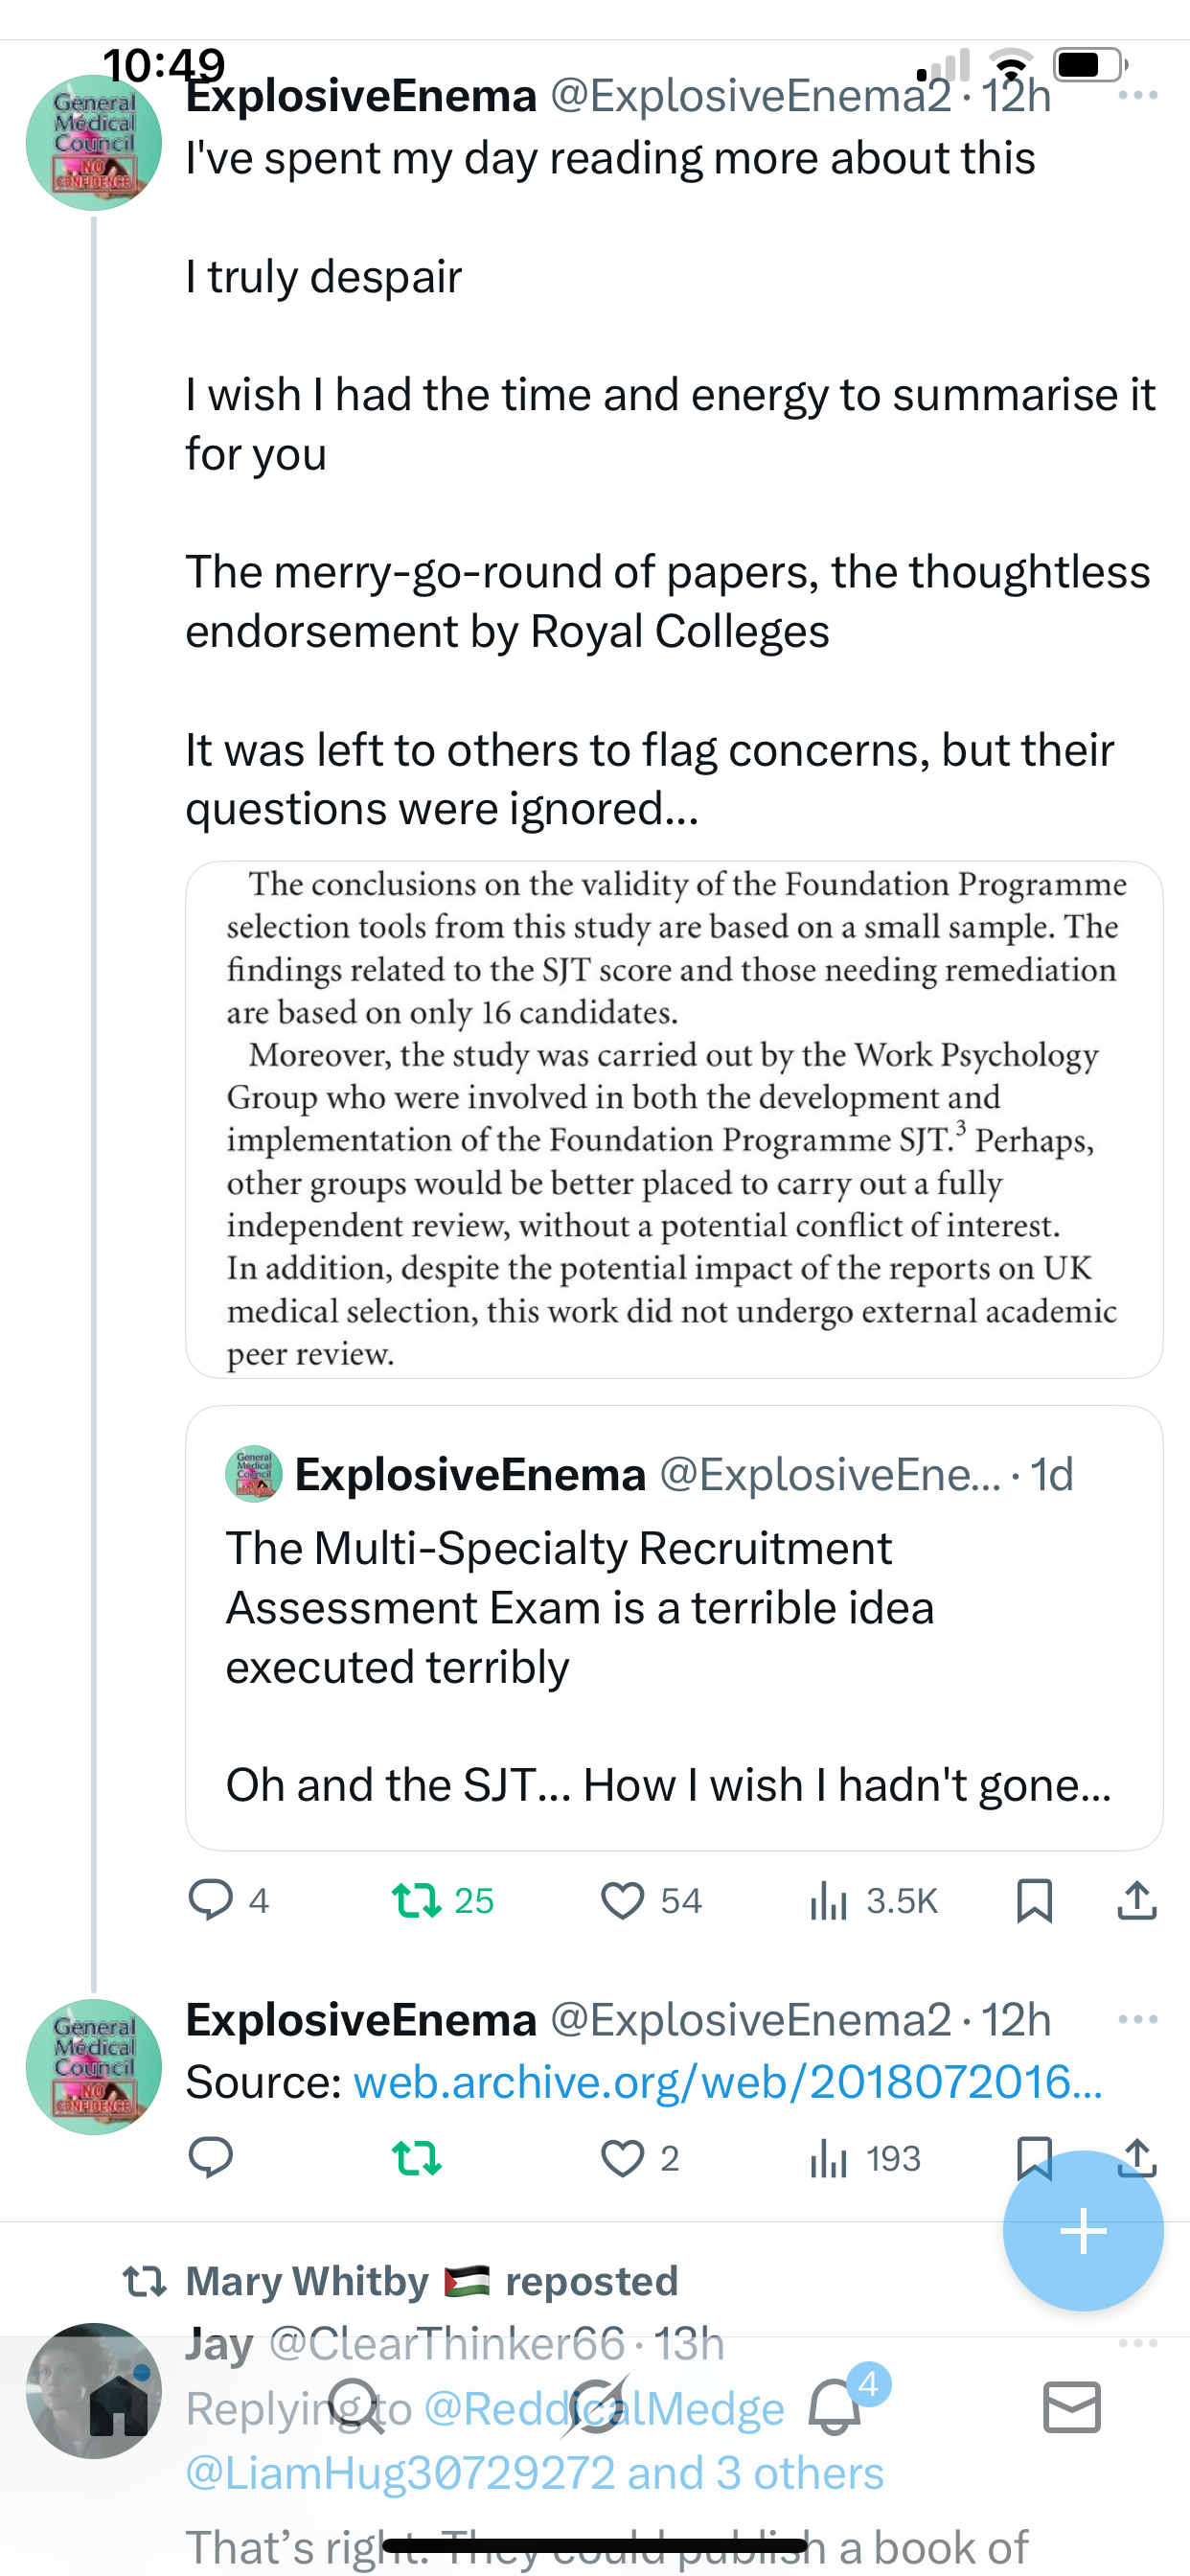Open Notifications with 4 badge
The image size is (1190, 2576).
[x=835, y=2408]
